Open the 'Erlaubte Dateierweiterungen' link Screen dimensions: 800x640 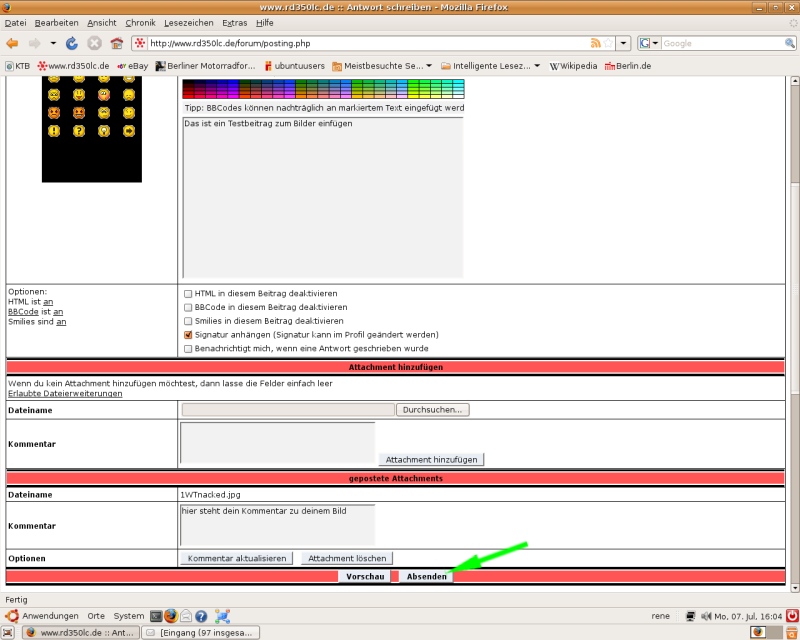tap(65, 394)
